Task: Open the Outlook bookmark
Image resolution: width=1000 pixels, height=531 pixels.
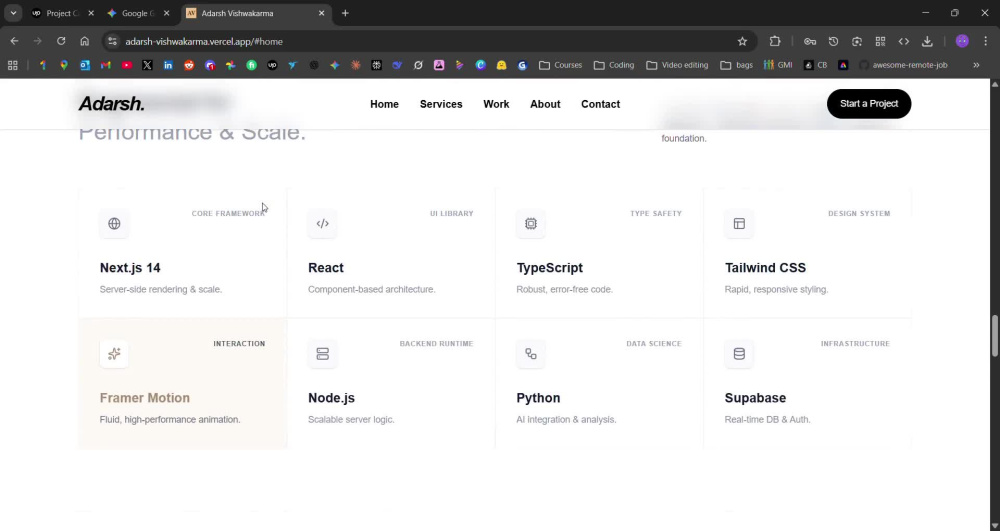Action: (85, 65)
